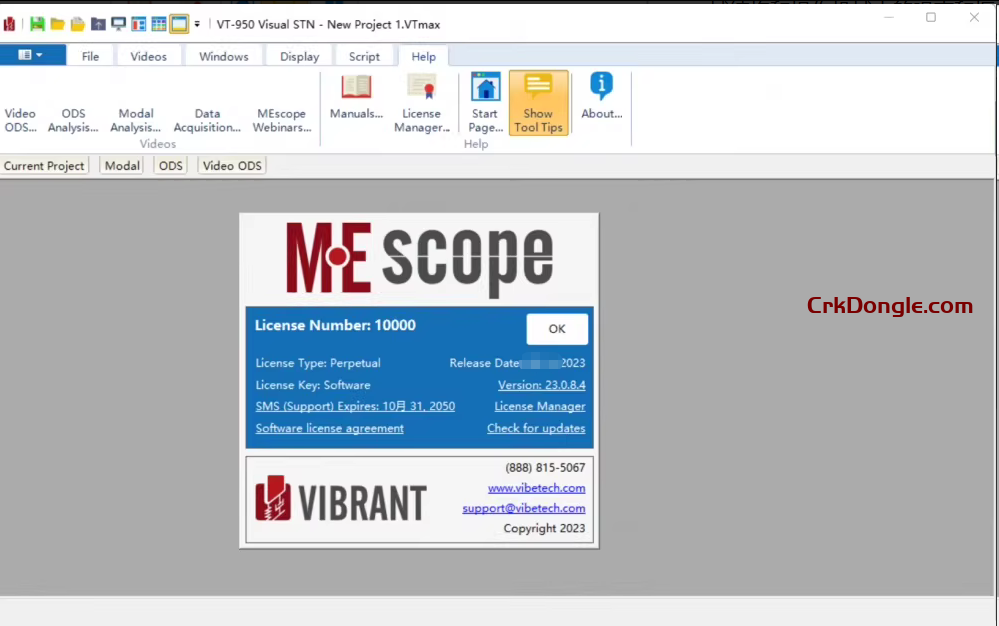
Task: Switch to the Display ribbon tab
Action: click(298, 56)
